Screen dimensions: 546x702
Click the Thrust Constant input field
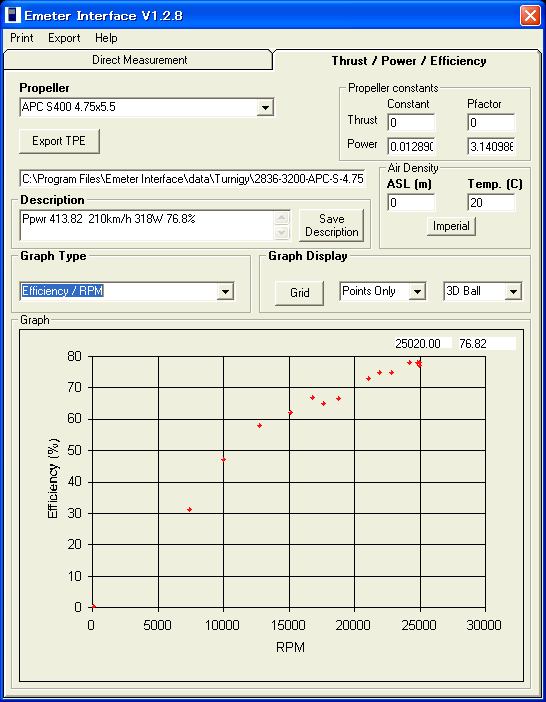point(411,122)
